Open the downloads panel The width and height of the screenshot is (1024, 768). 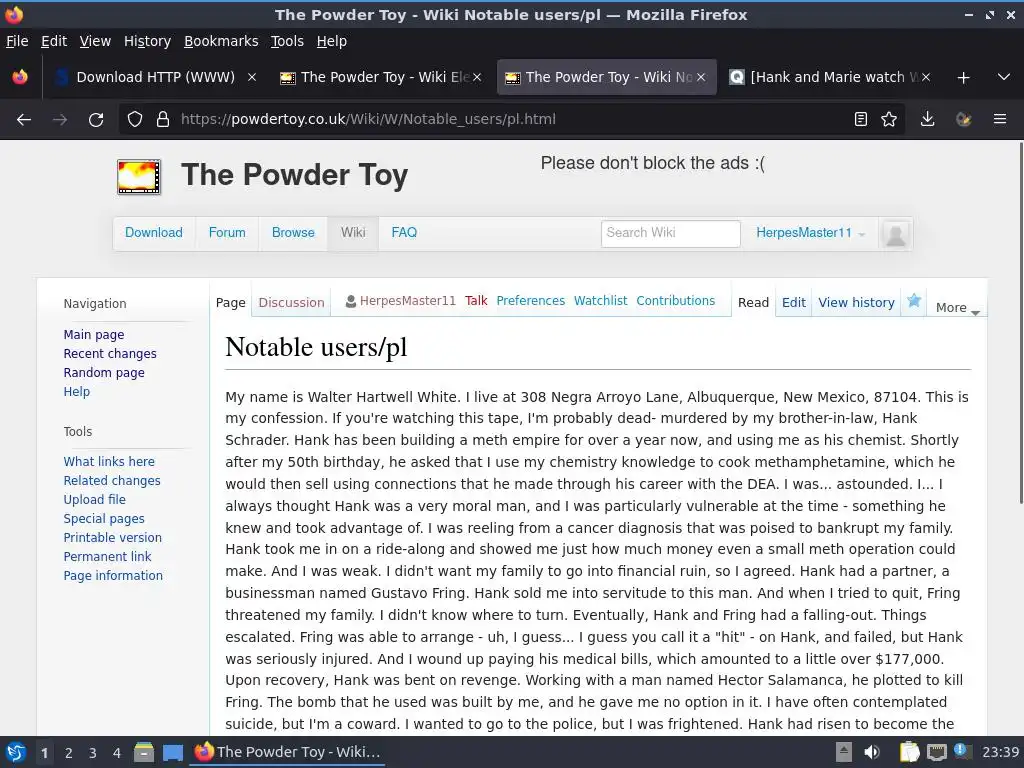pos(927,120)
